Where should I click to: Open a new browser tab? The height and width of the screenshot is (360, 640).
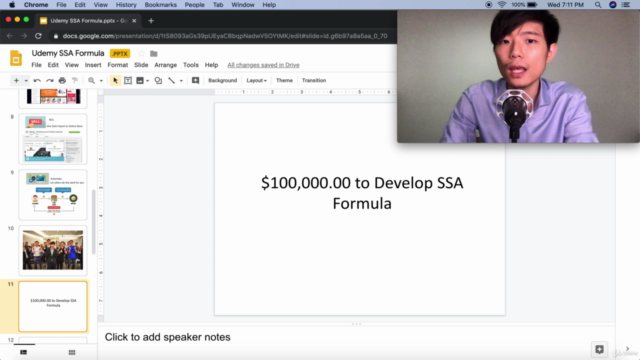coord(151,21)
